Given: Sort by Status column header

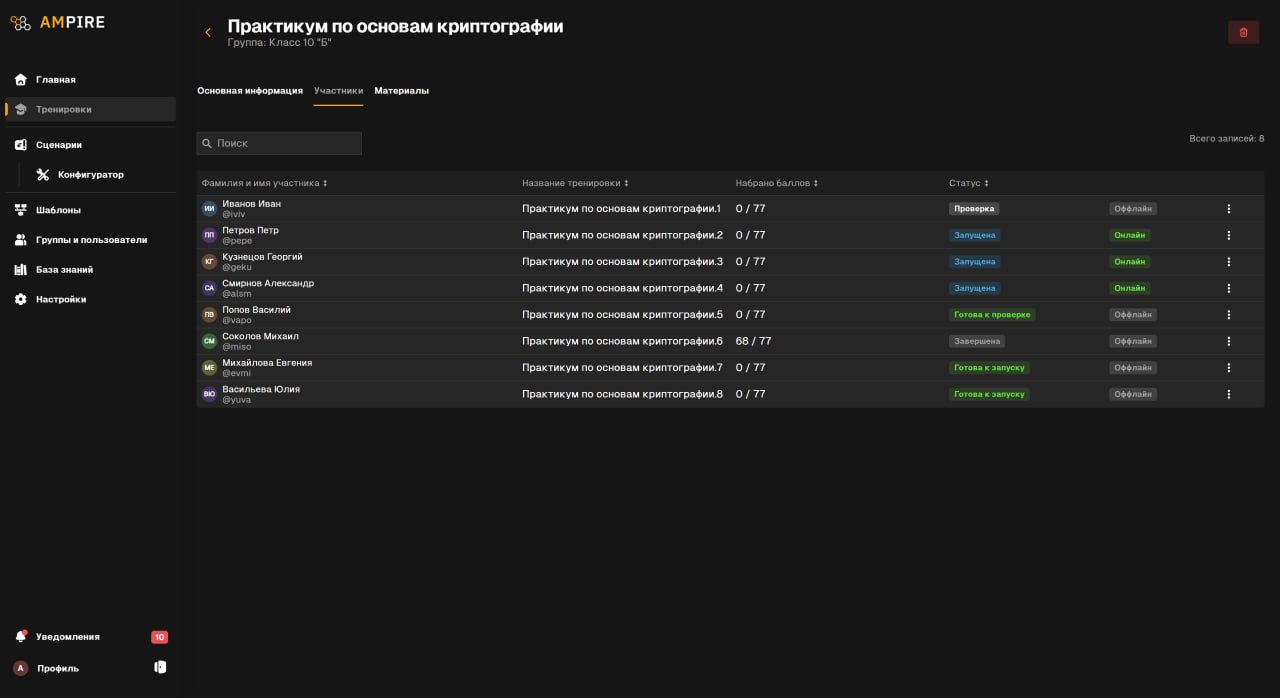Looking at the screenshot, I should point(968,184).
